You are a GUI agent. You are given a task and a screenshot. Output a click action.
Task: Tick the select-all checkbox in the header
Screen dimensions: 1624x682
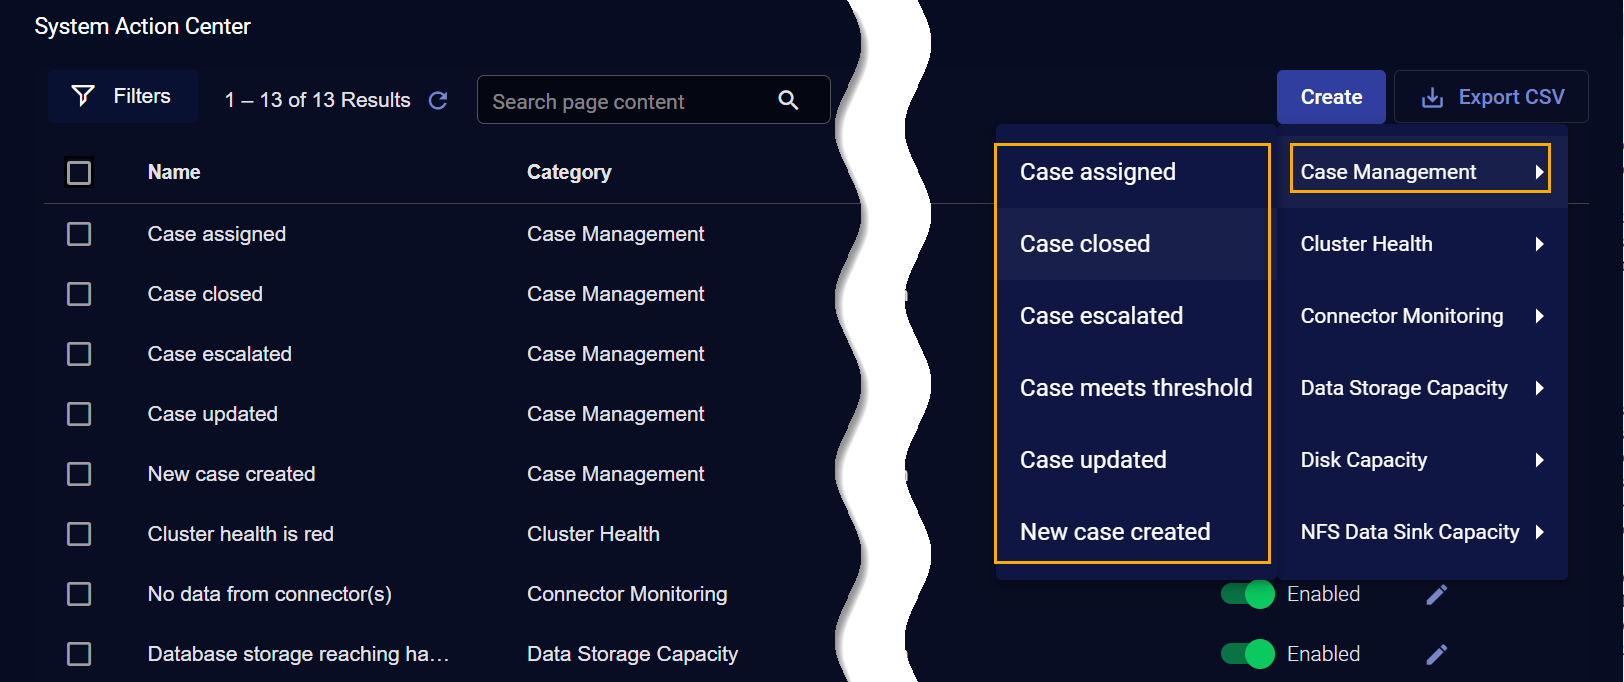[x=79, y=173]
